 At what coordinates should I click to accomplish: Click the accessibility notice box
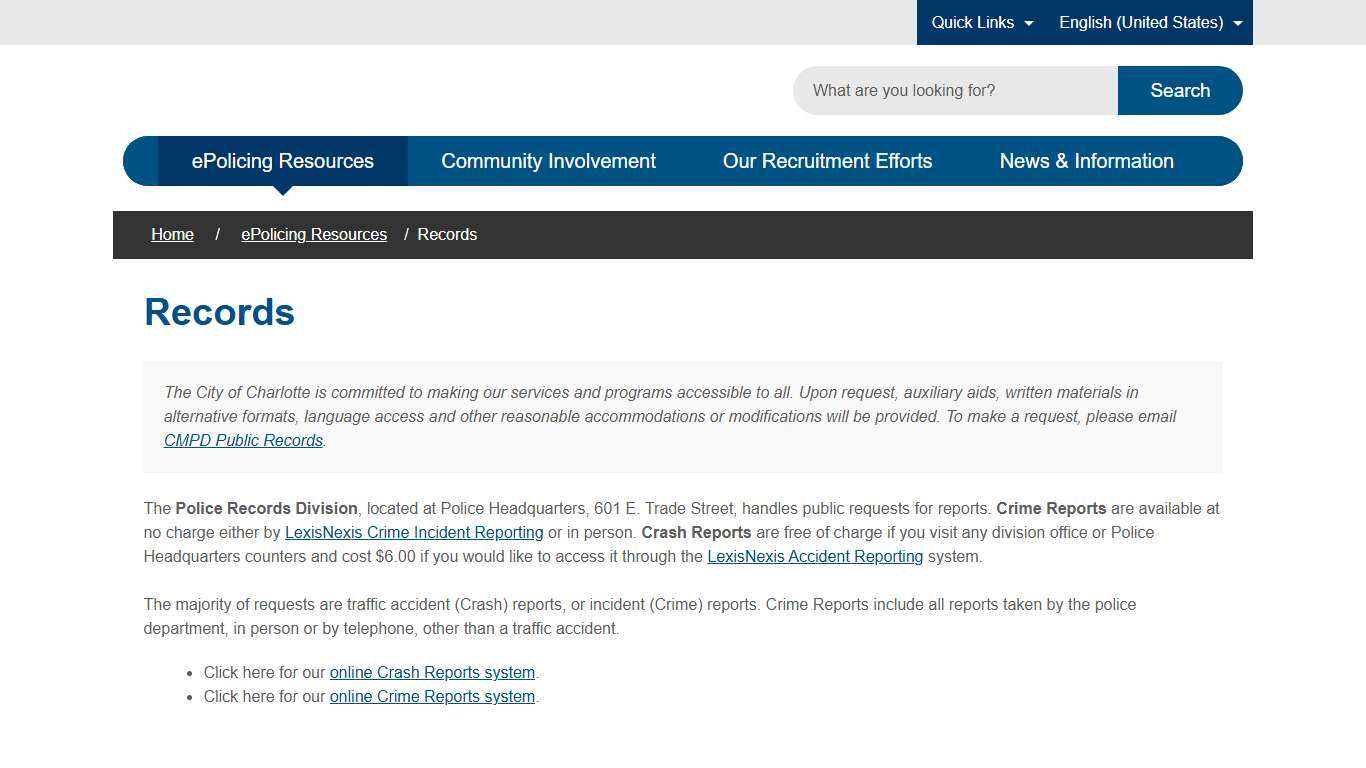coord(683,416)
